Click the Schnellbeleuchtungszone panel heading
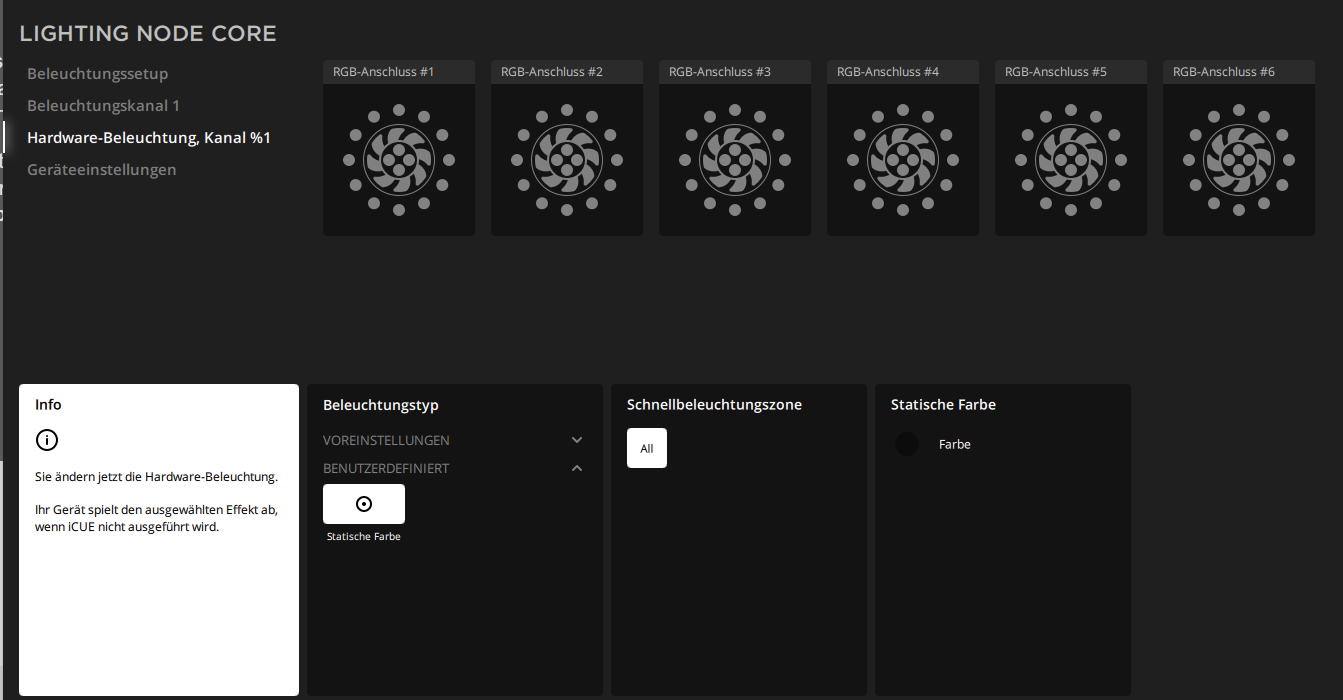Image resolution: width=1343 pixels, height=700 pixels. pyautogui.click(x=714, y=405)
